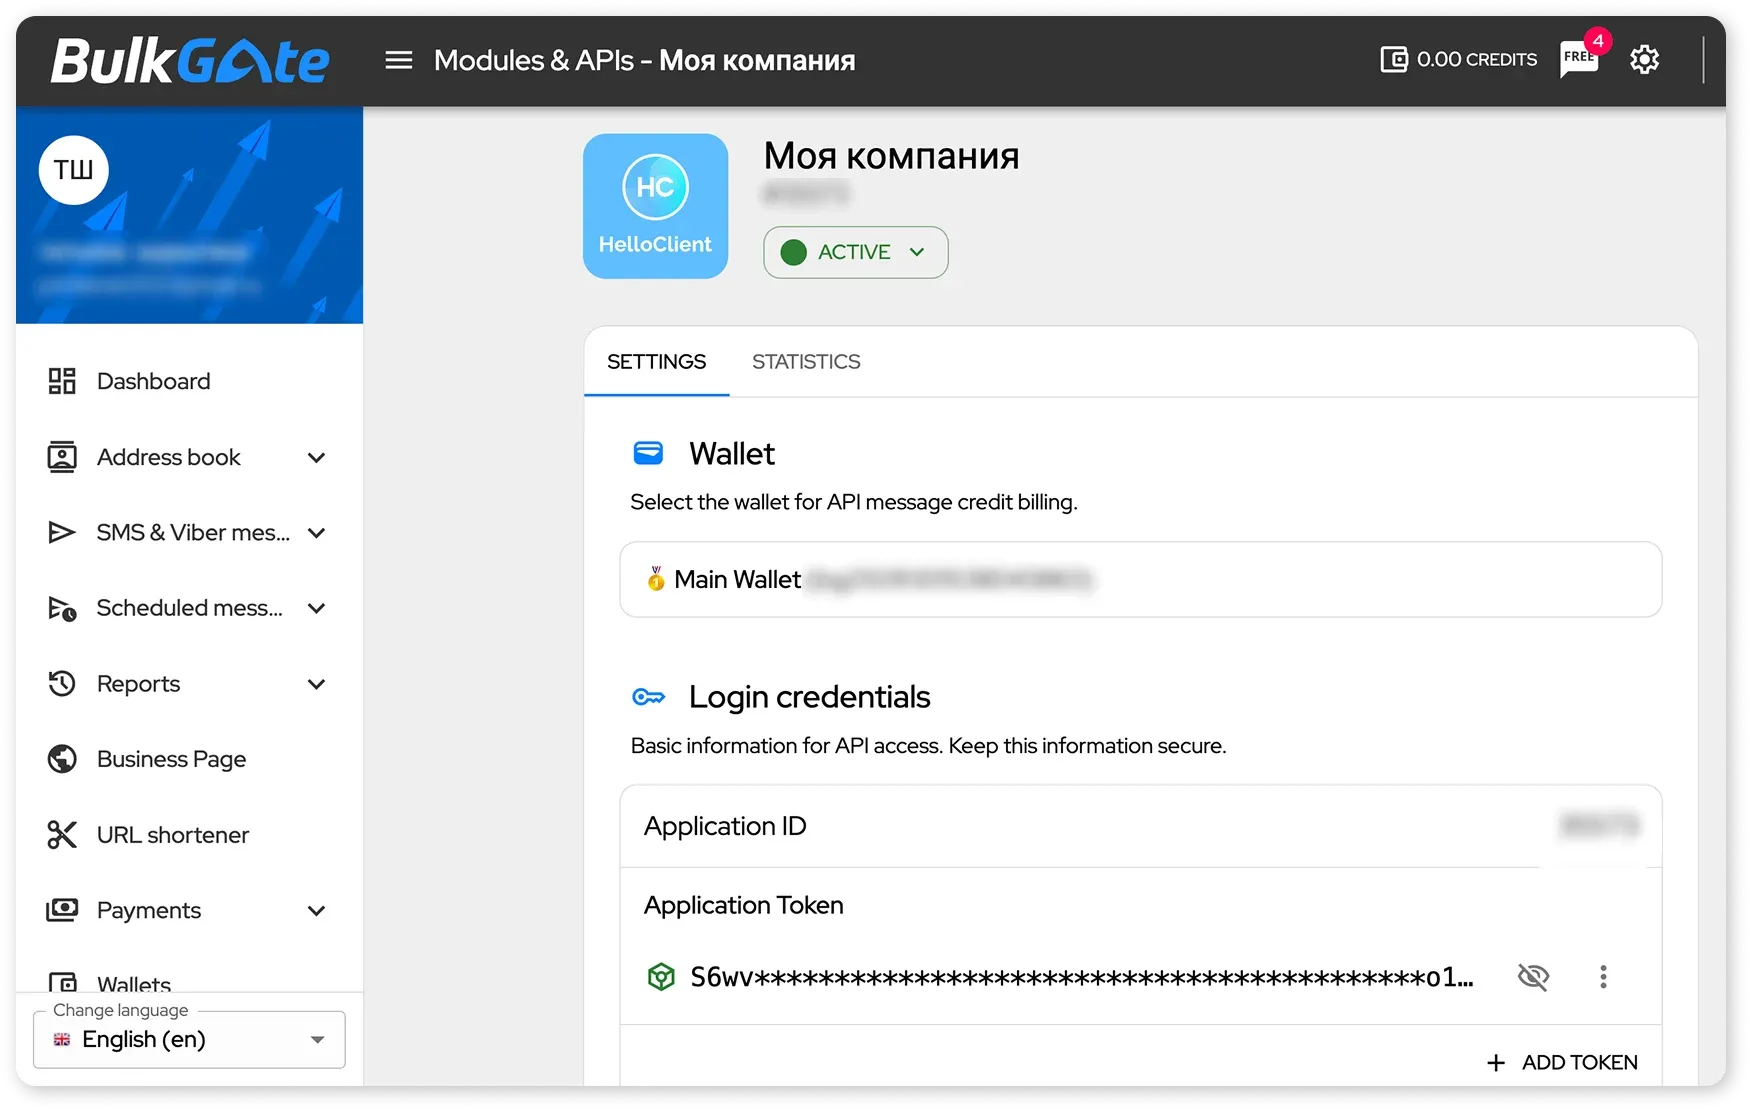The height and width of the screenshot is (1110, 1750).
Task: Open the credits balance panel
Action: tap(1457, 59)
